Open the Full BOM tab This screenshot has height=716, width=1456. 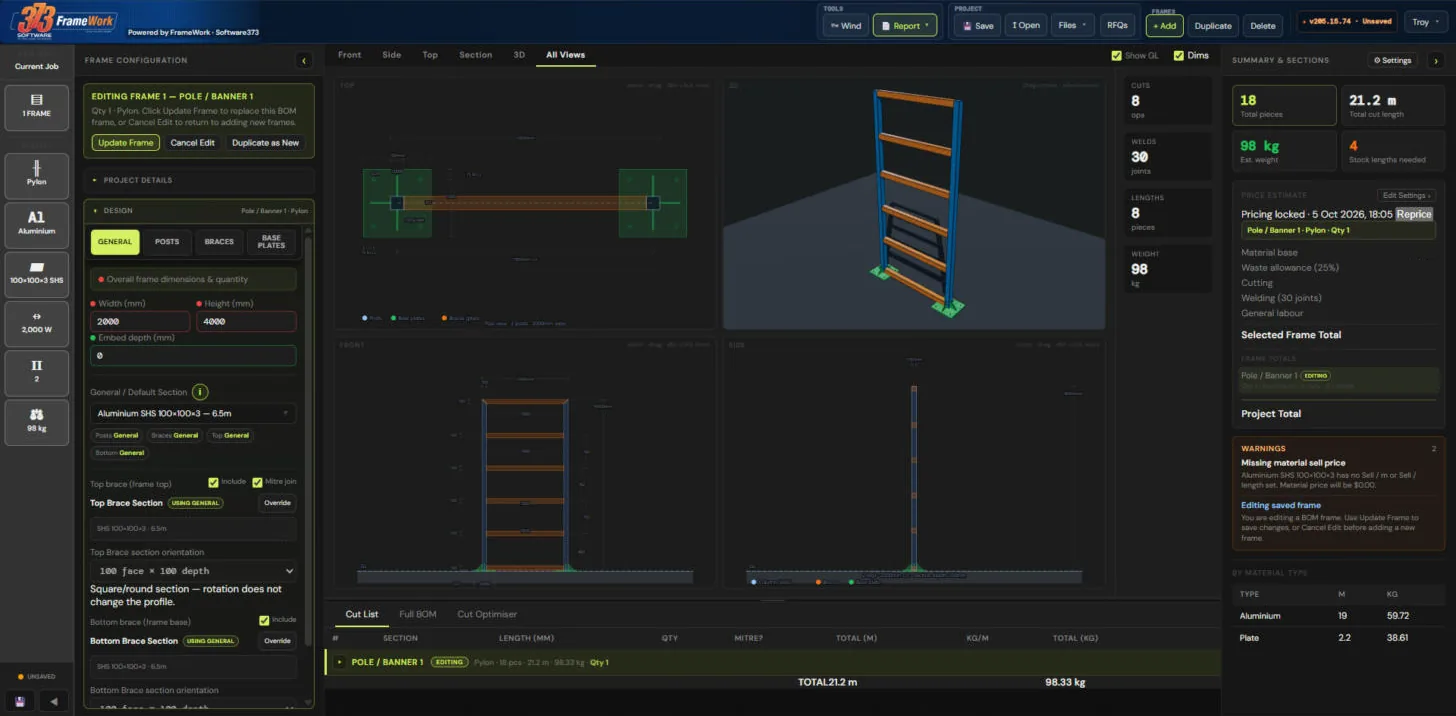pos(418,614)
